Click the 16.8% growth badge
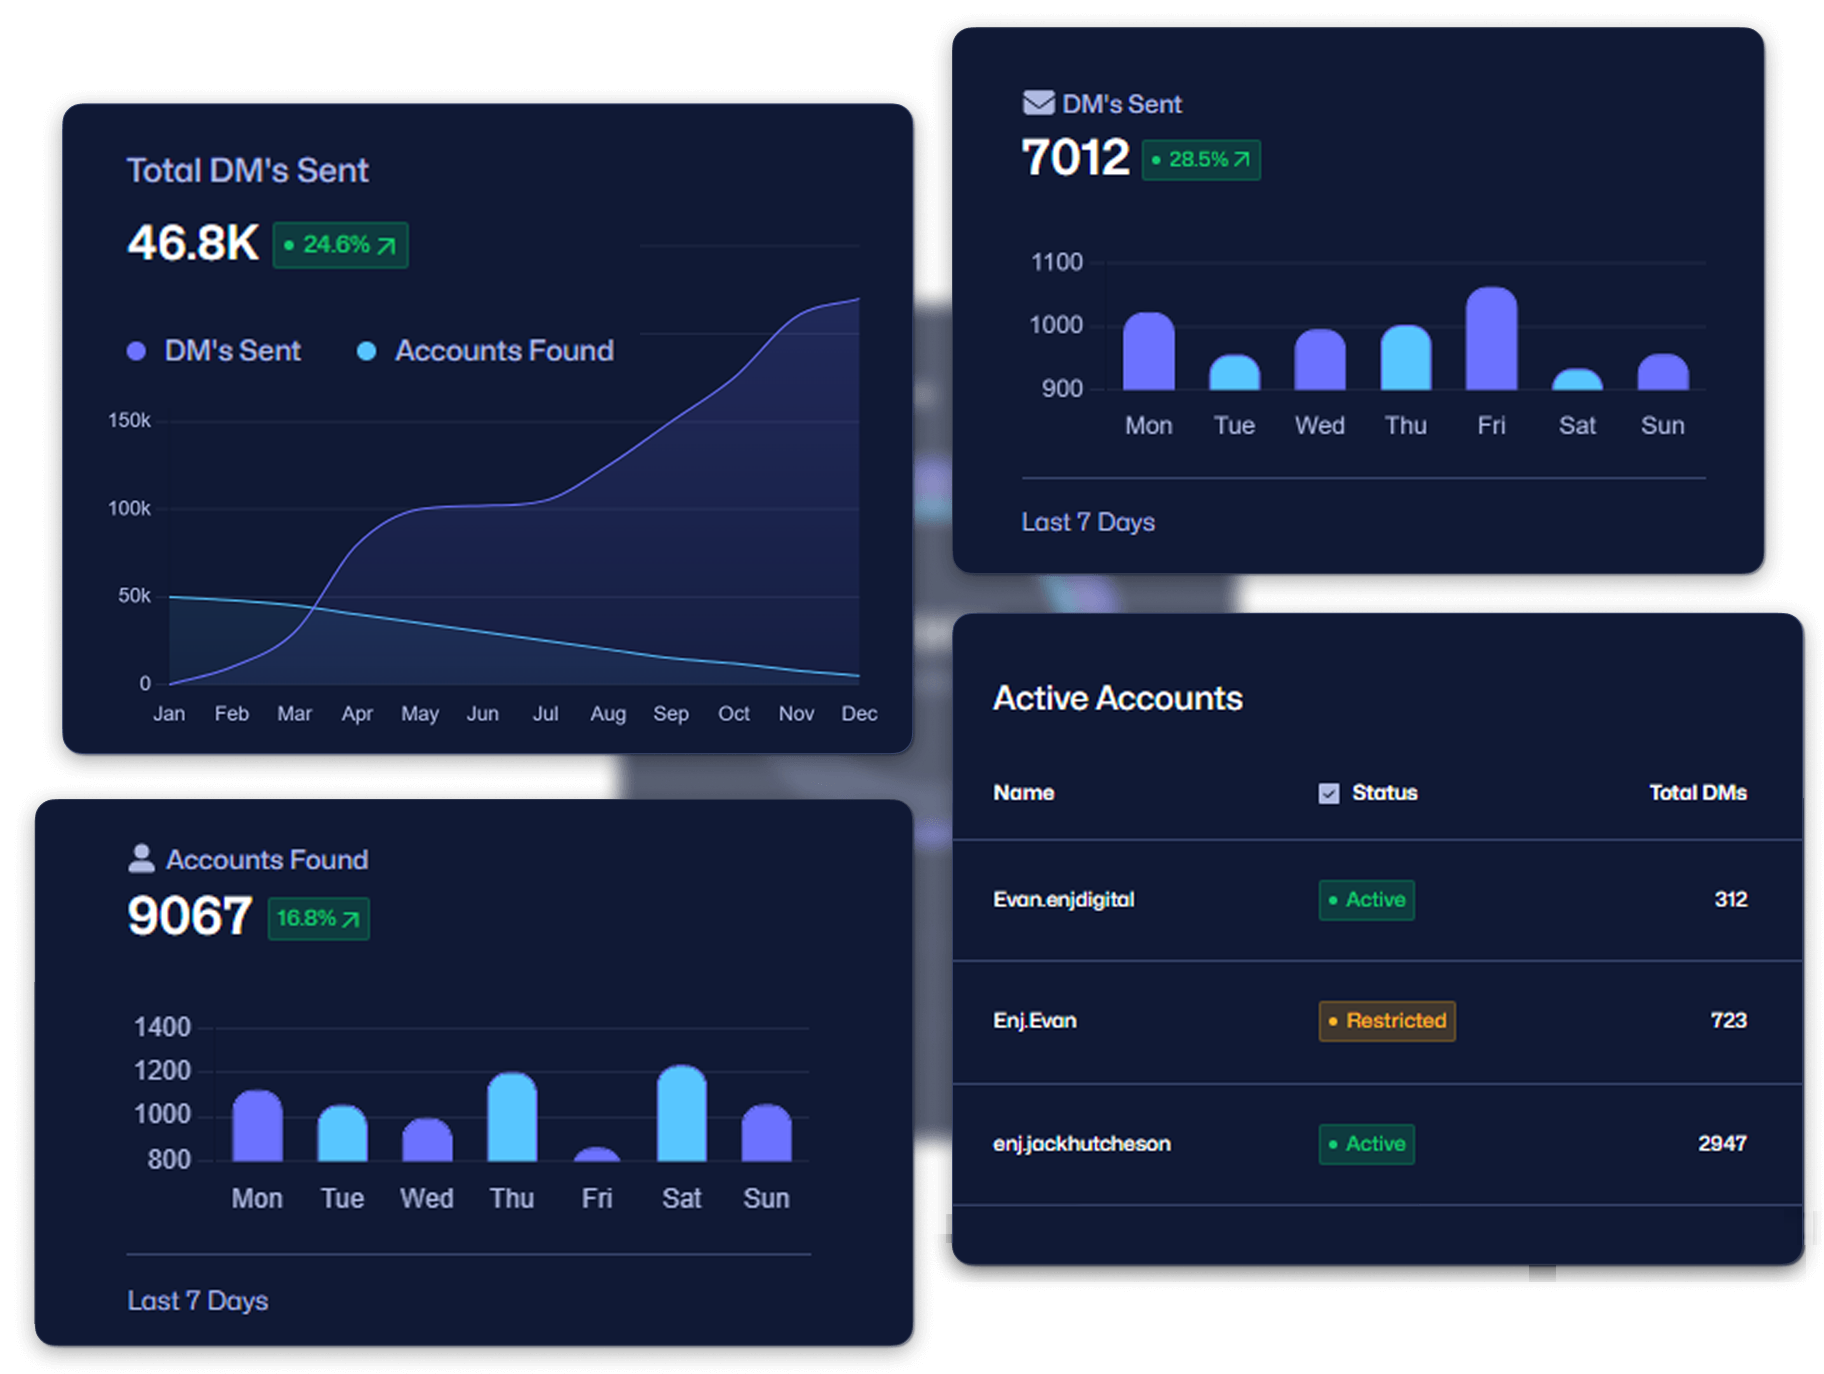The height and width of the screenshot is (1374, 1824). pos(318,918)
